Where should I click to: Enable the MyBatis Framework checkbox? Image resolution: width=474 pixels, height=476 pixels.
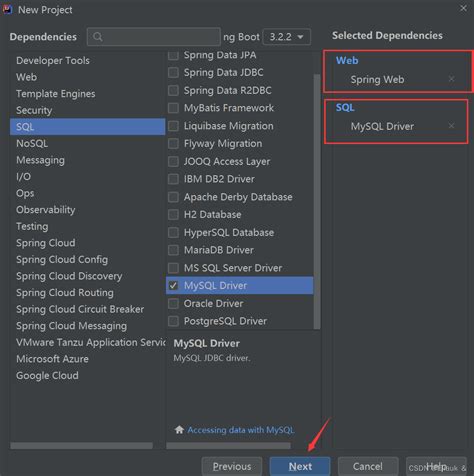coord(173,108)
